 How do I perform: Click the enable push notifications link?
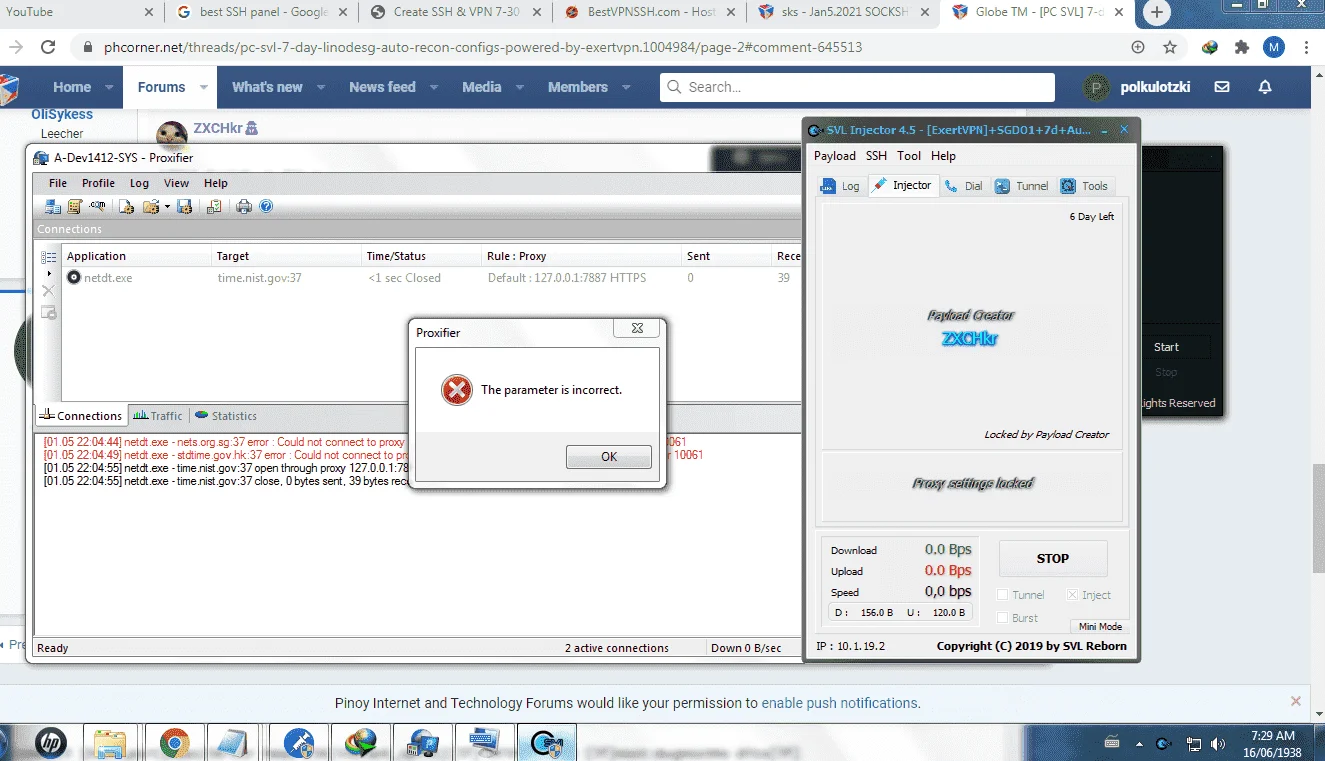coord(840,703)
